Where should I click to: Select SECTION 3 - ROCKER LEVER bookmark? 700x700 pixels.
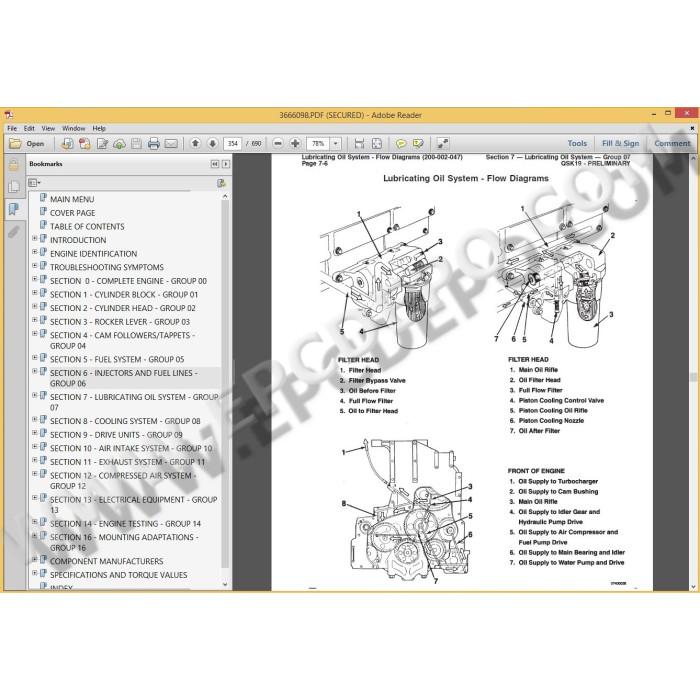pyautogui.click(x=120, y=322)
